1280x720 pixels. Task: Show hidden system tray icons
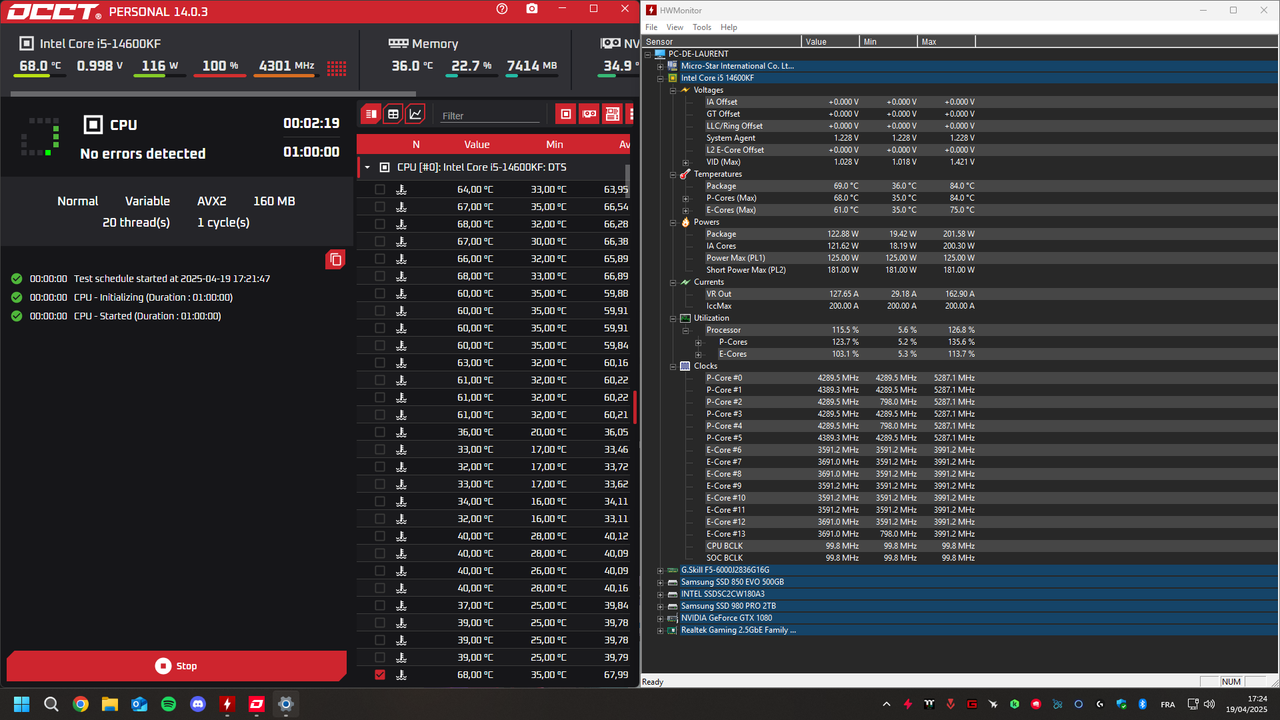pyautogui.click(x=887, y=704)
